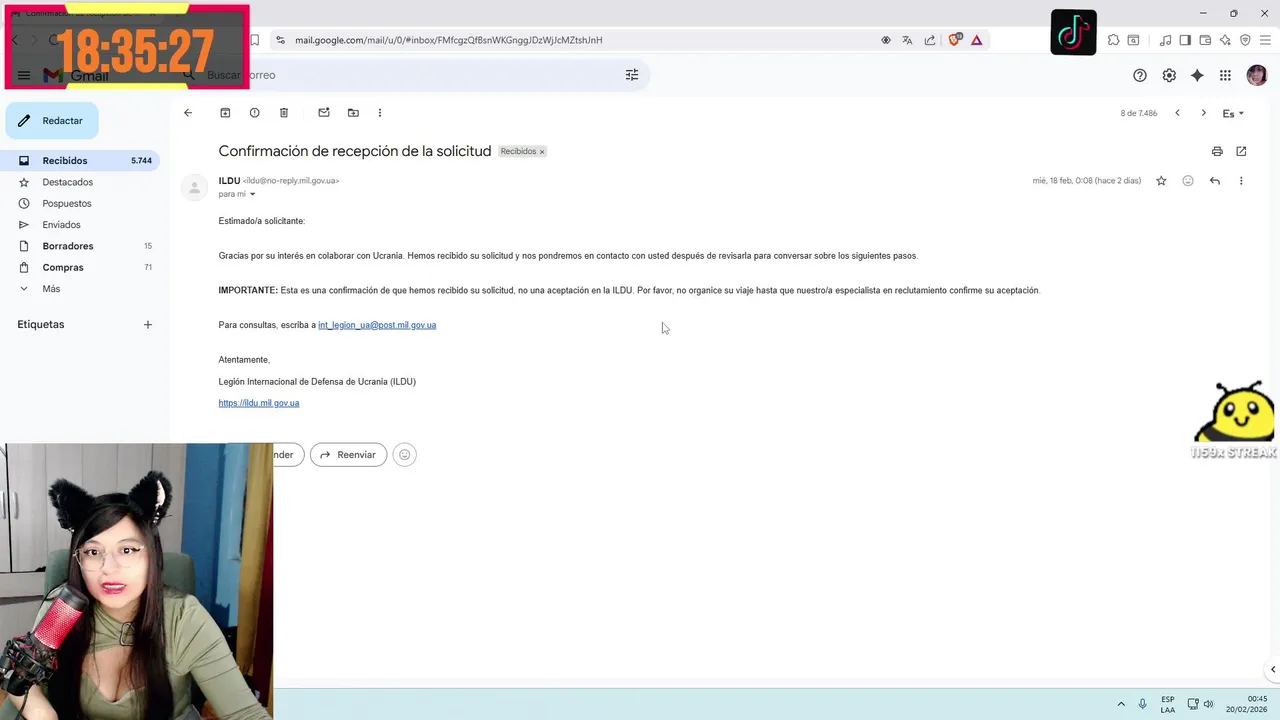The height and width of the screenshot is (720, 1280).
Task: Open Google apps grid
Action: coord(1225,75)
